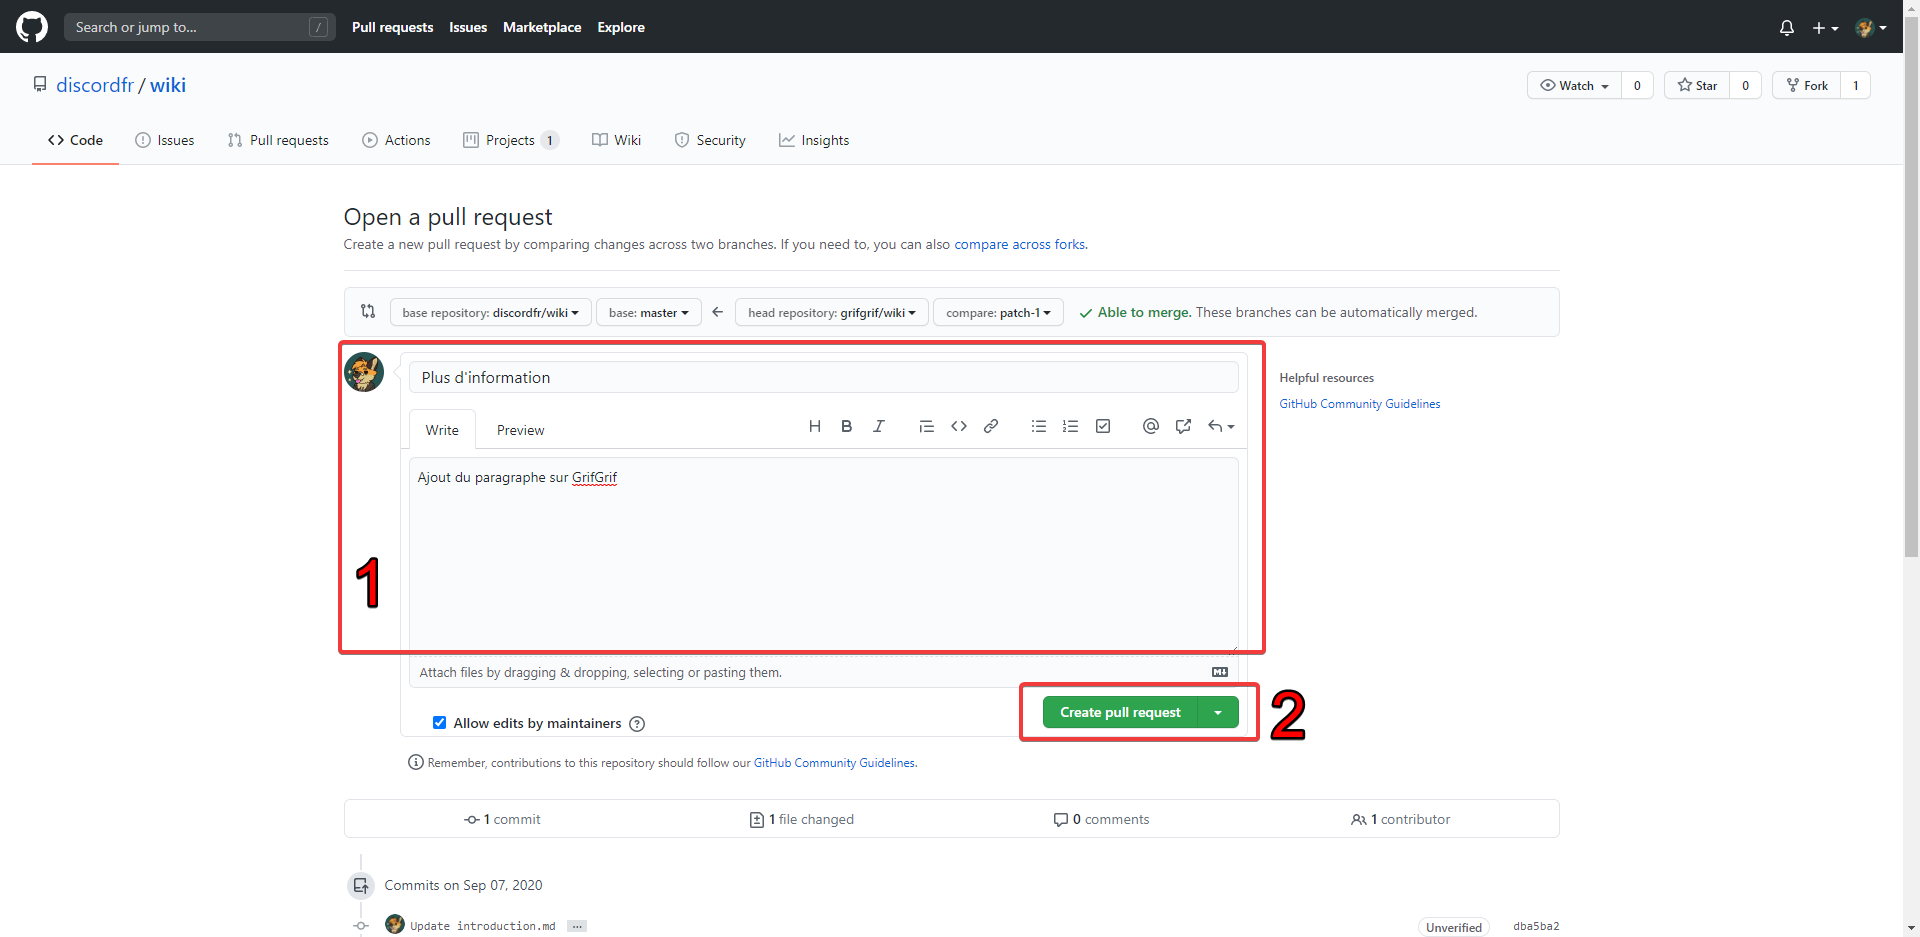Open GitHub Community Guidelines in Helpful resources
This screenshot has height=937, width=1920.
1360,404
